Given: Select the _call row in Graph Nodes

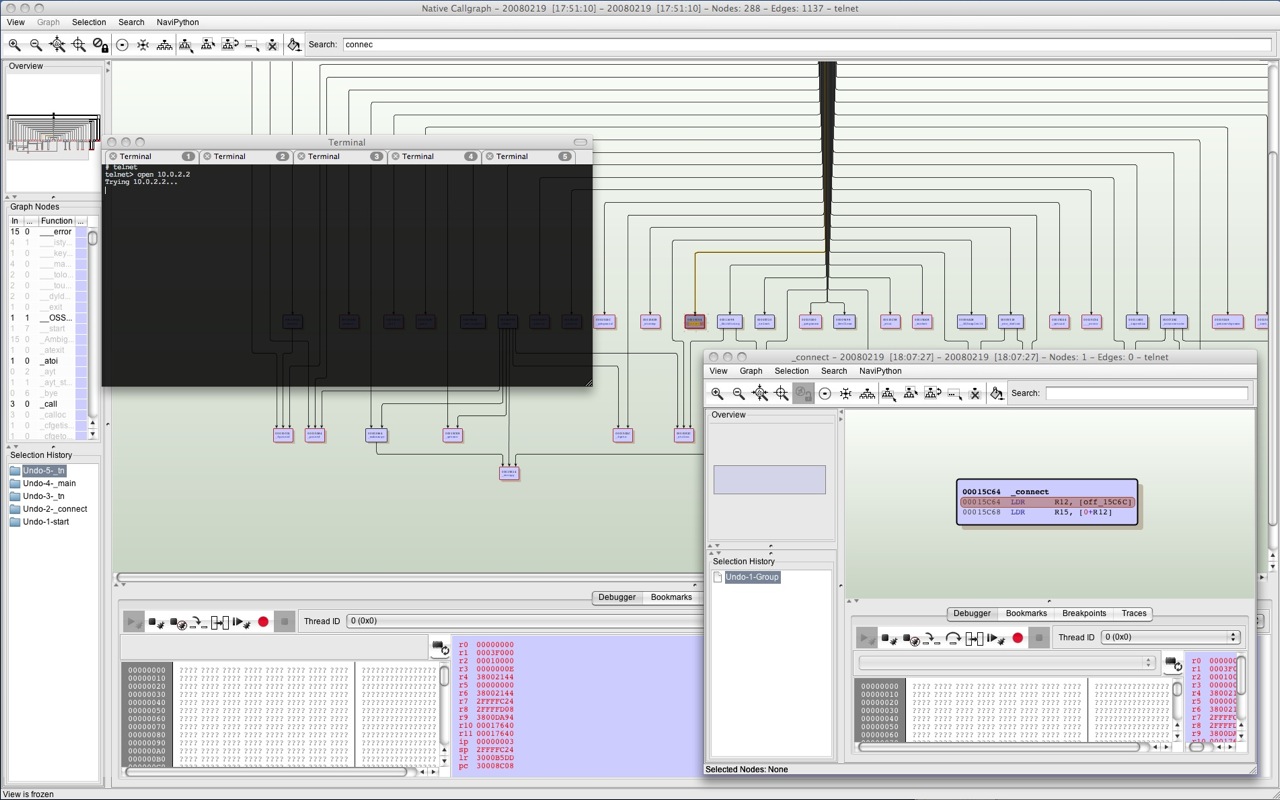Looking at the screenshot, I should pyautogui.click(x=47, y=404).
